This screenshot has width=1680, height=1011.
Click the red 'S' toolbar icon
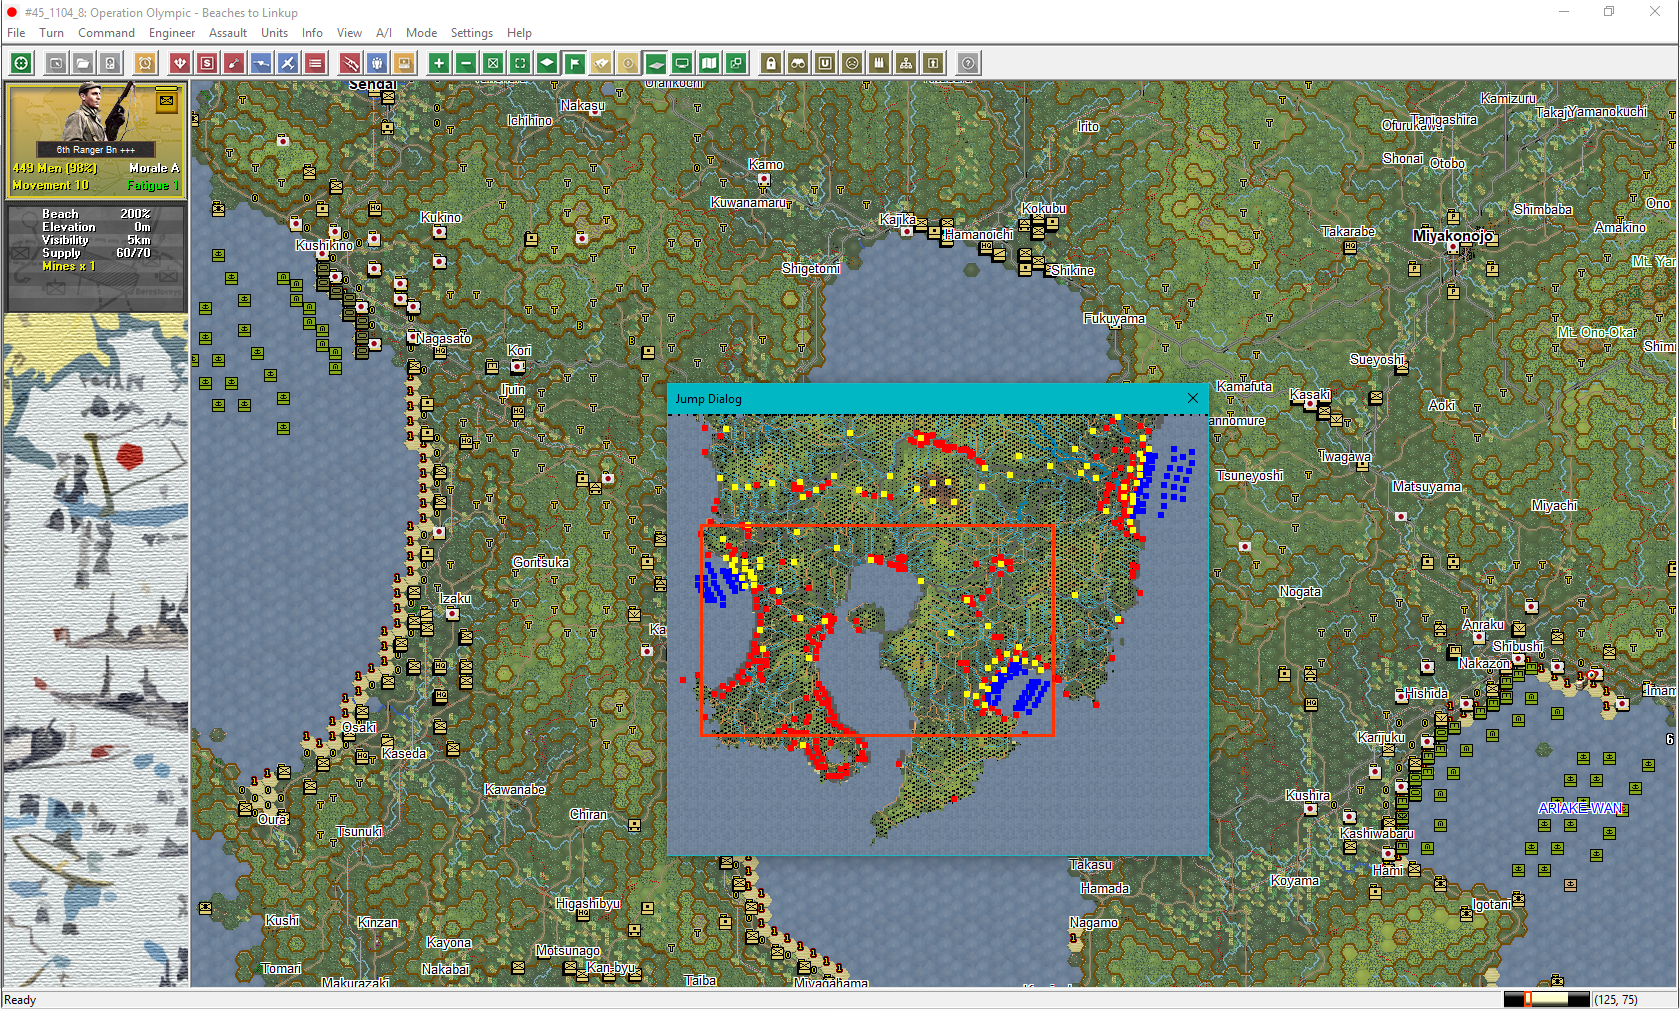207,63
